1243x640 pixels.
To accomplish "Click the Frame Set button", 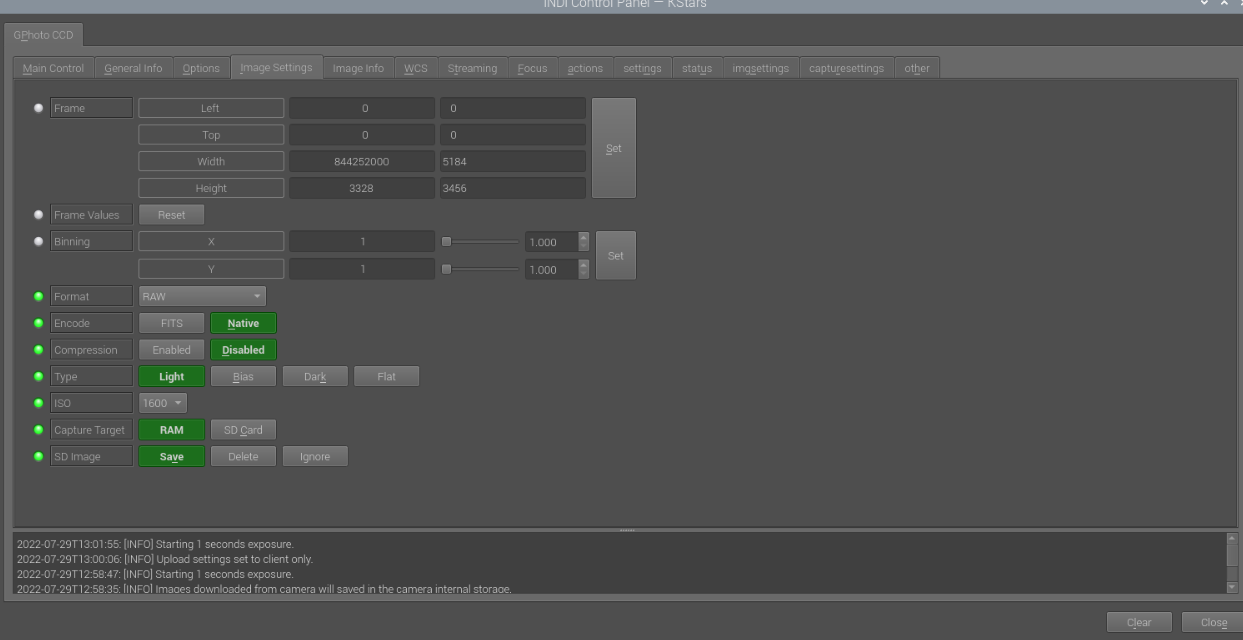I will click(x=614, y=148).
